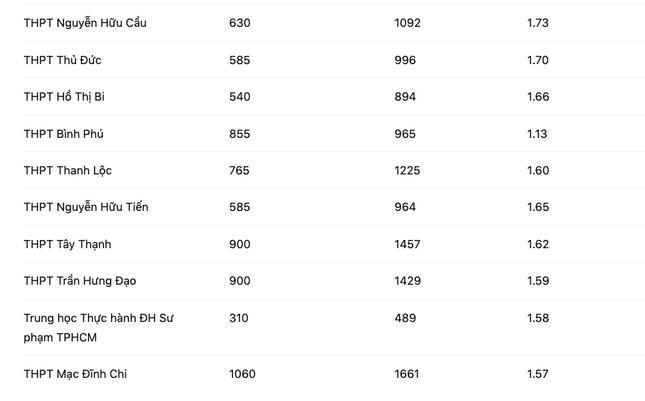Select the THPT Mạc Đĩnh Chi school name

pos(75,374)
